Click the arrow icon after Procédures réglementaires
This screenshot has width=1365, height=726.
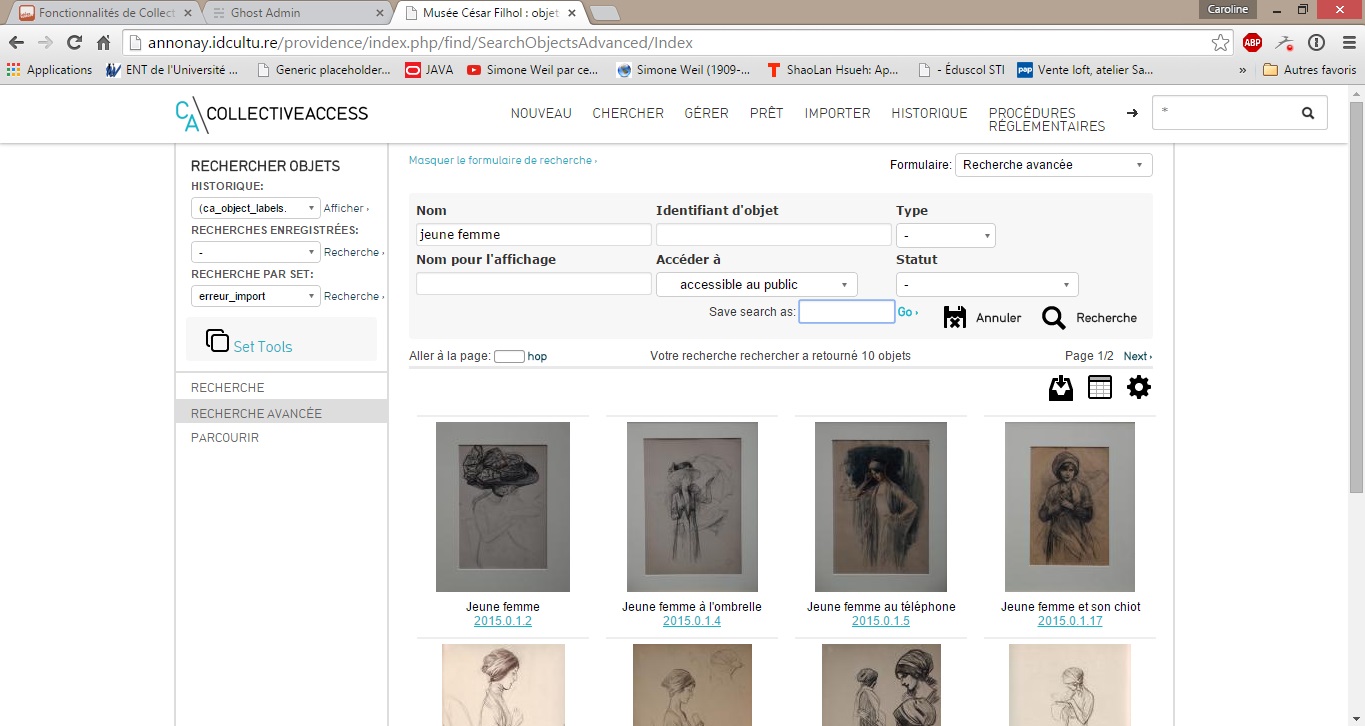(1132, 113)
